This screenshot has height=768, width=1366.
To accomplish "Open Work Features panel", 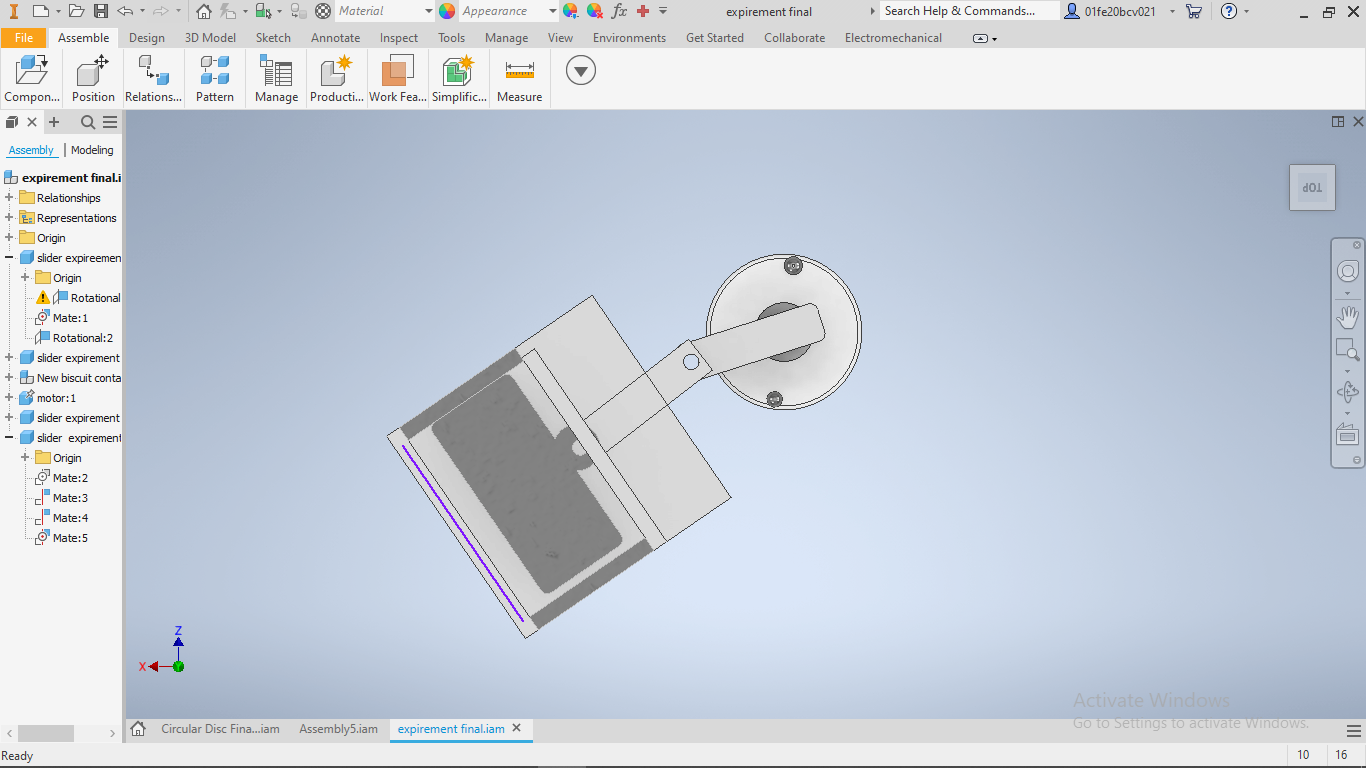I will pyautogui.click(x=398, y=79).
